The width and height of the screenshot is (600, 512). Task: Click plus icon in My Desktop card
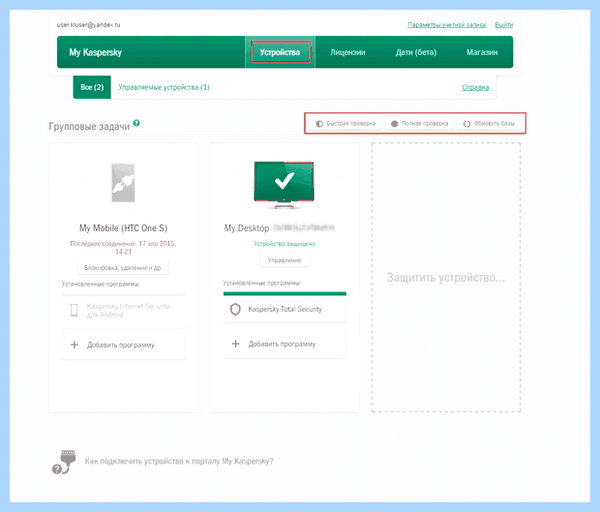[236, 344]
